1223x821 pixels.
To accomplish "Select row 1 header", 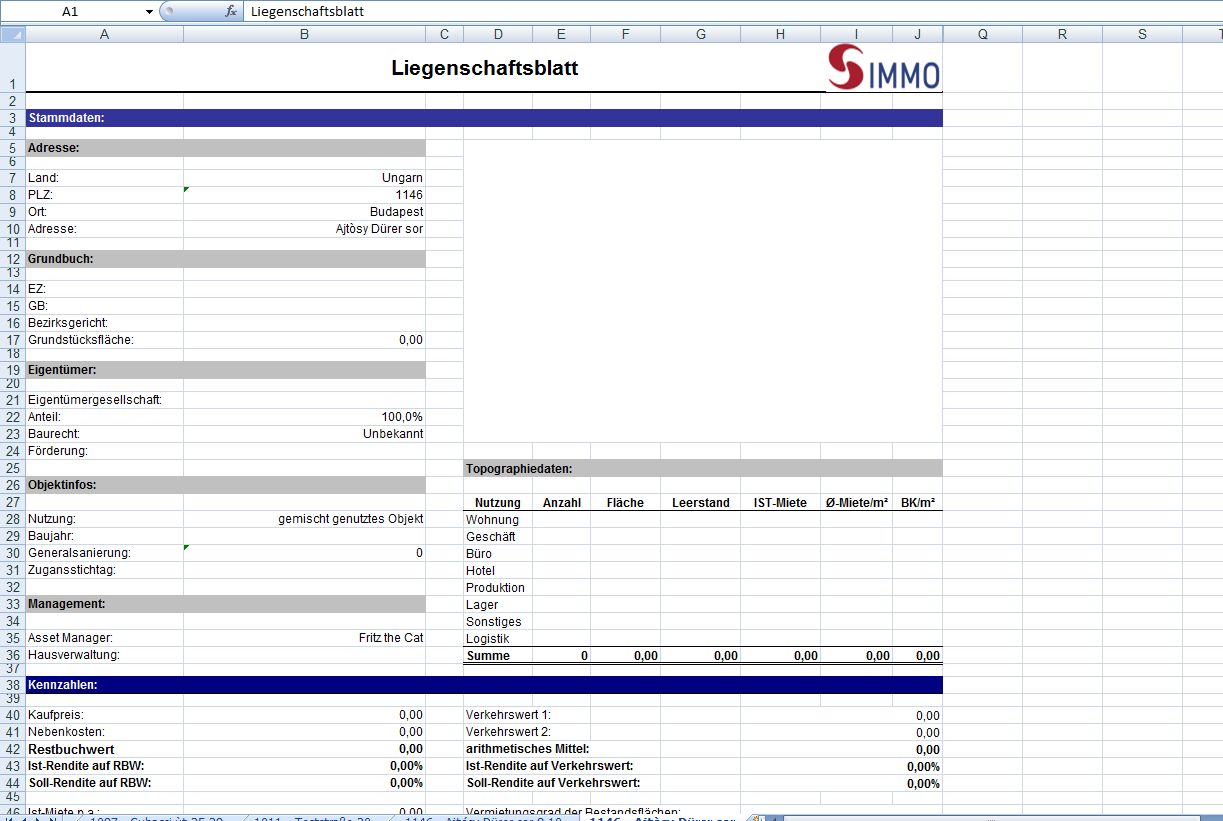I will [12, 68].
